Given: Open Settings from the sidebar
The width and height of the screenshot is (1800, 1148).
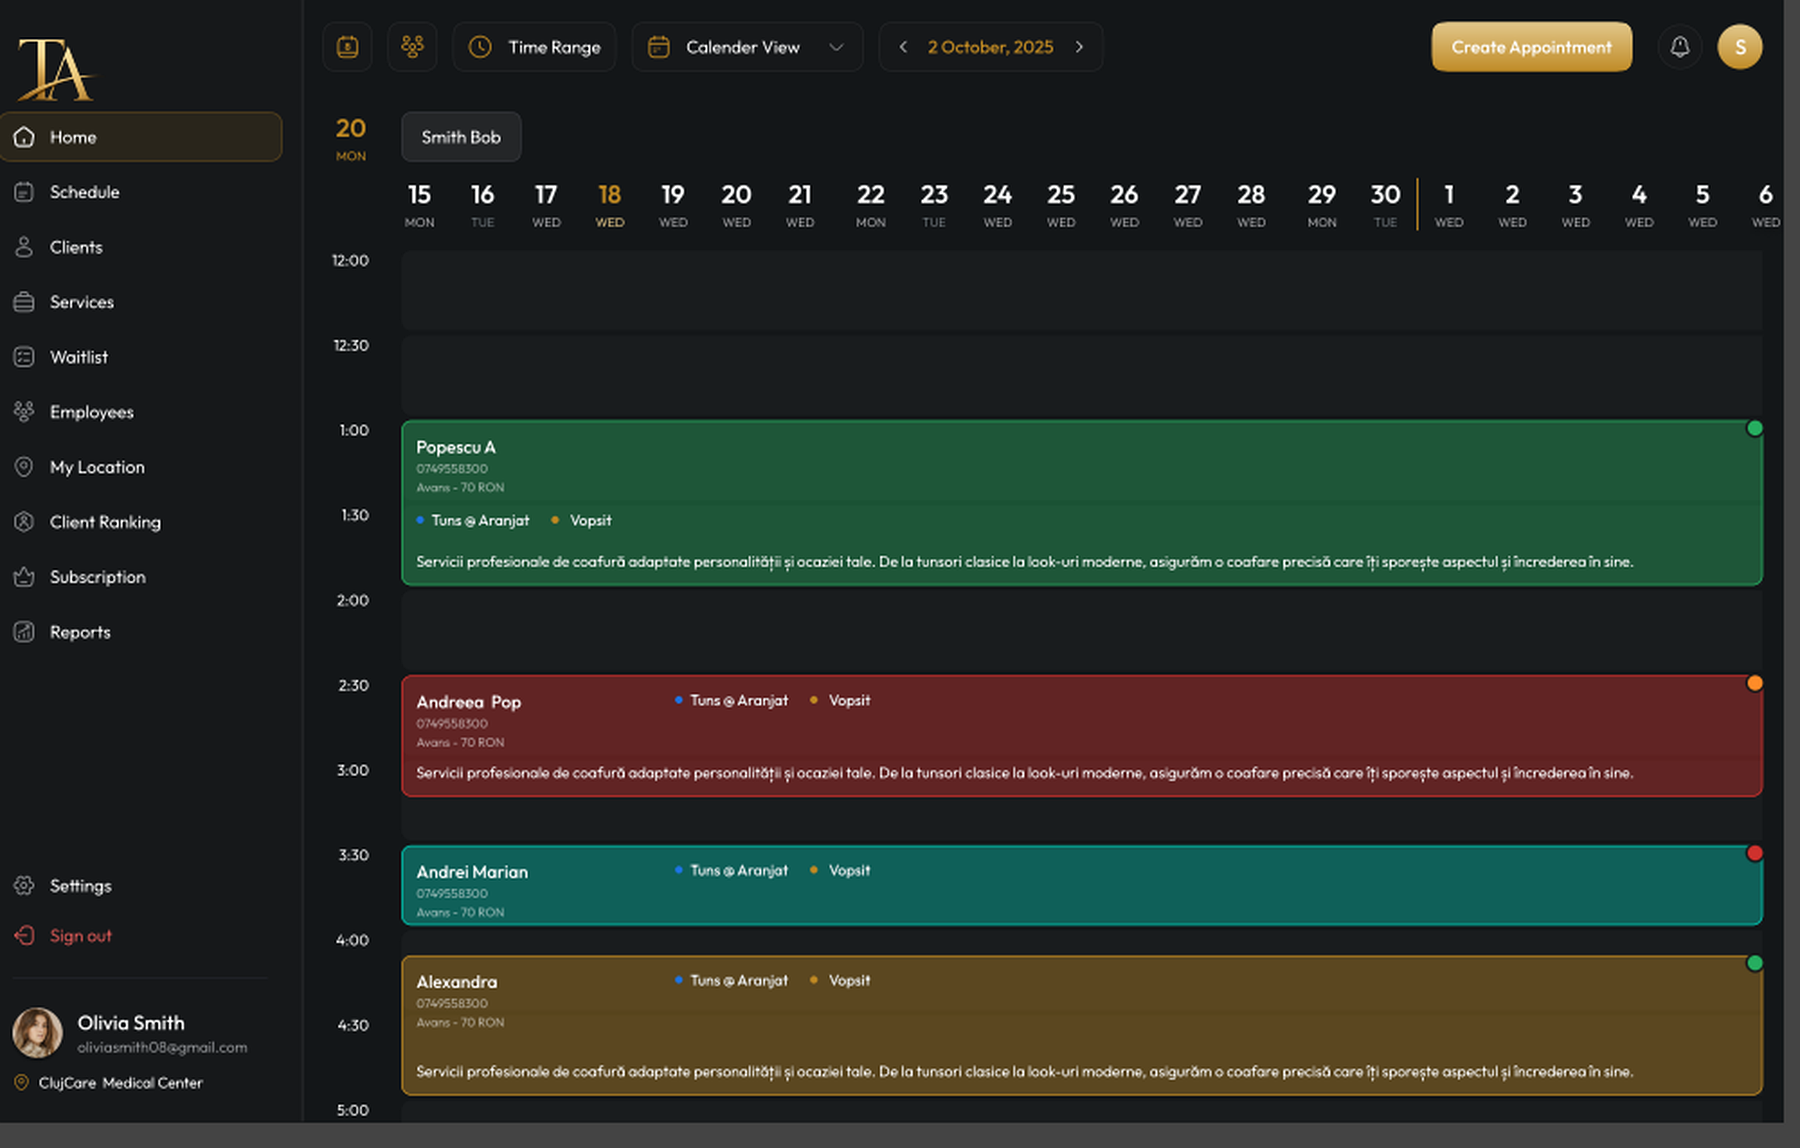Looking at the screenshot, I should click(x=81, y=886).
